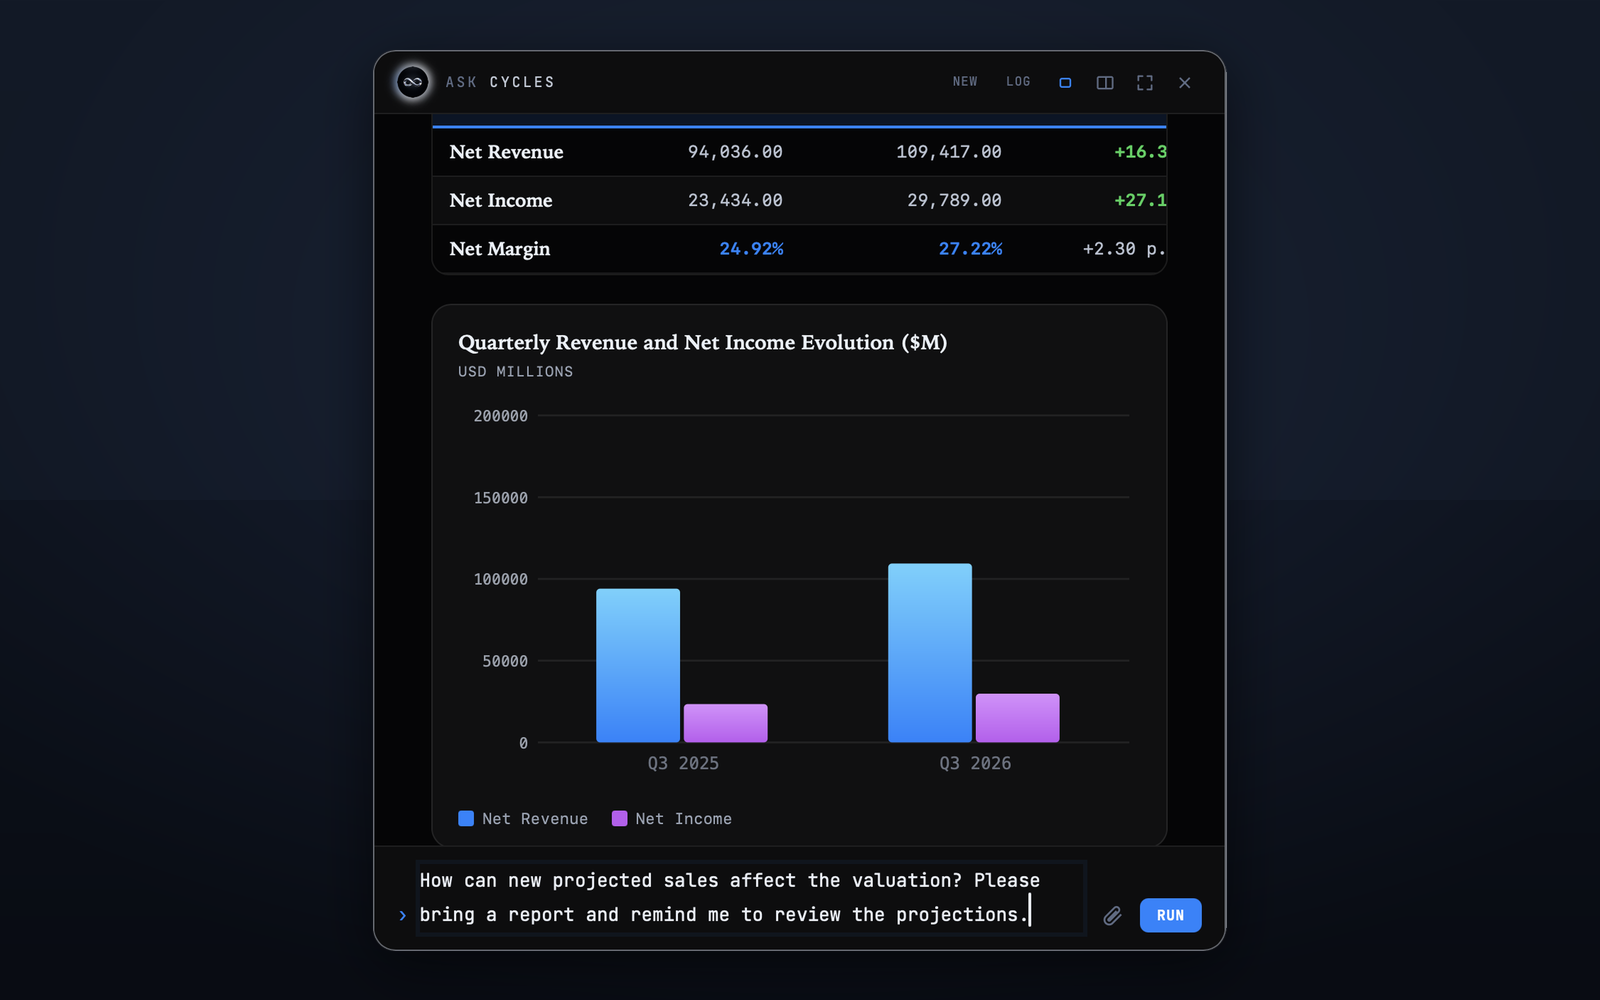Screen dimensions: 1600x1000
Task: Click value 94,036.00
Action: pos(735,152)
